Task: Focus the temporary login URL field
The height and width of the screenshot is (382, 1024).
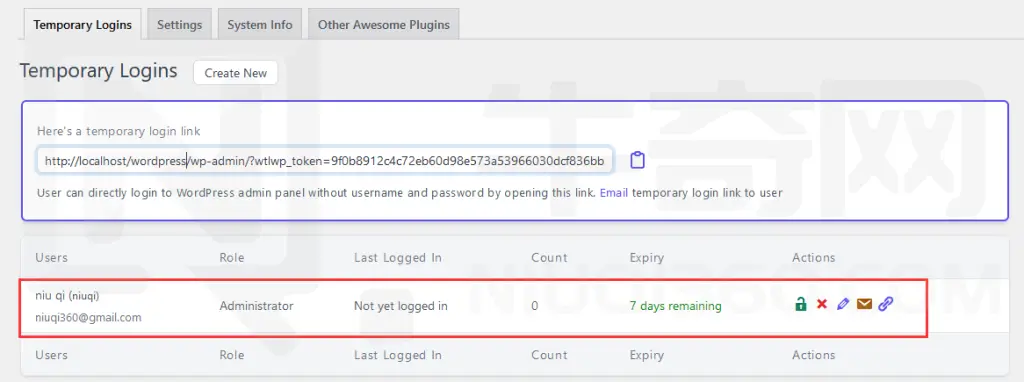Action: 325,160
